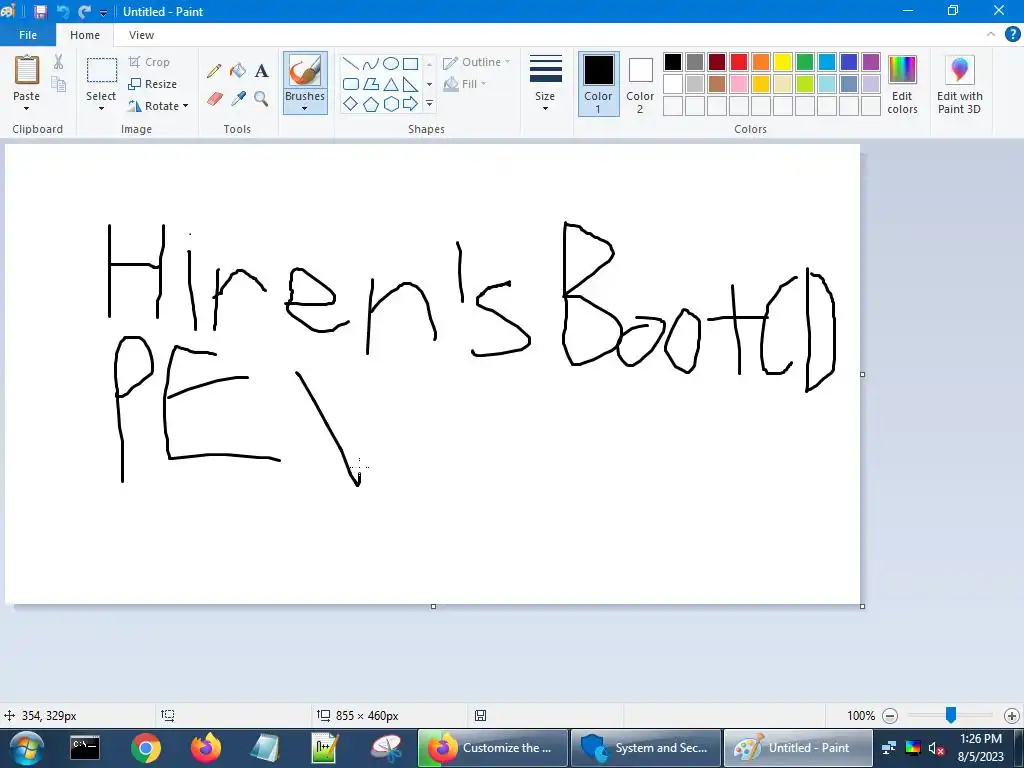Click the Crop button
The width and height of the screenshot is (1024, 768).
click(150, 62)
